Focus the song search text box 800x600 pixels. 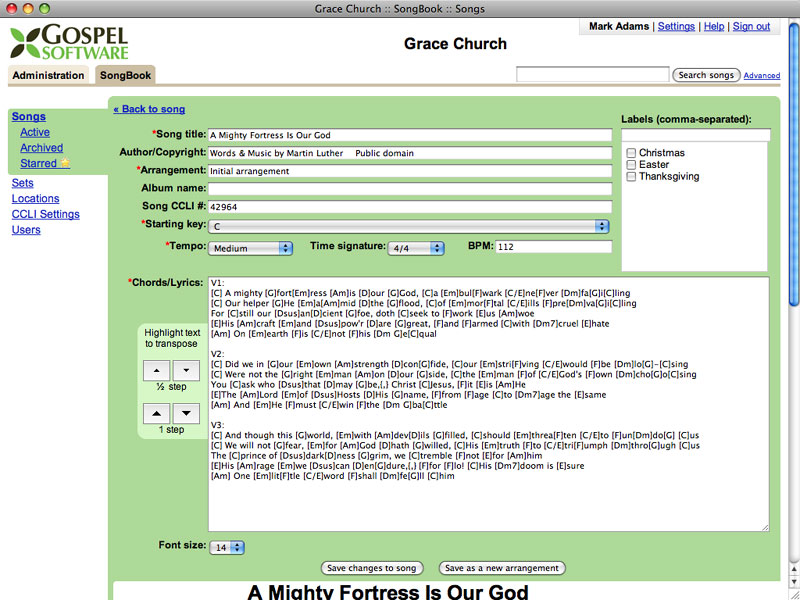pyautogui.click(x=592, y=74)
